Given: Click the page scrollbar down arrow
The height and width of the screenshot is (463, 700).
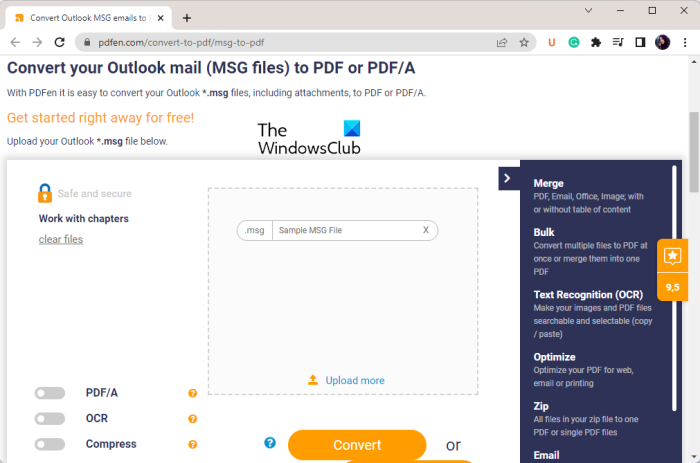Looking at the screenshot, I should 694,457.
